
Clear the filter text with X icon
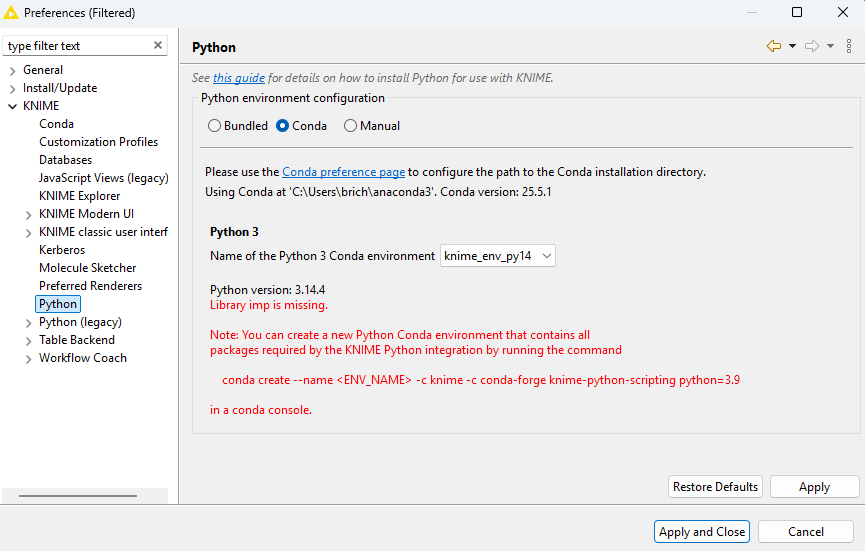[x=158, y=46]
